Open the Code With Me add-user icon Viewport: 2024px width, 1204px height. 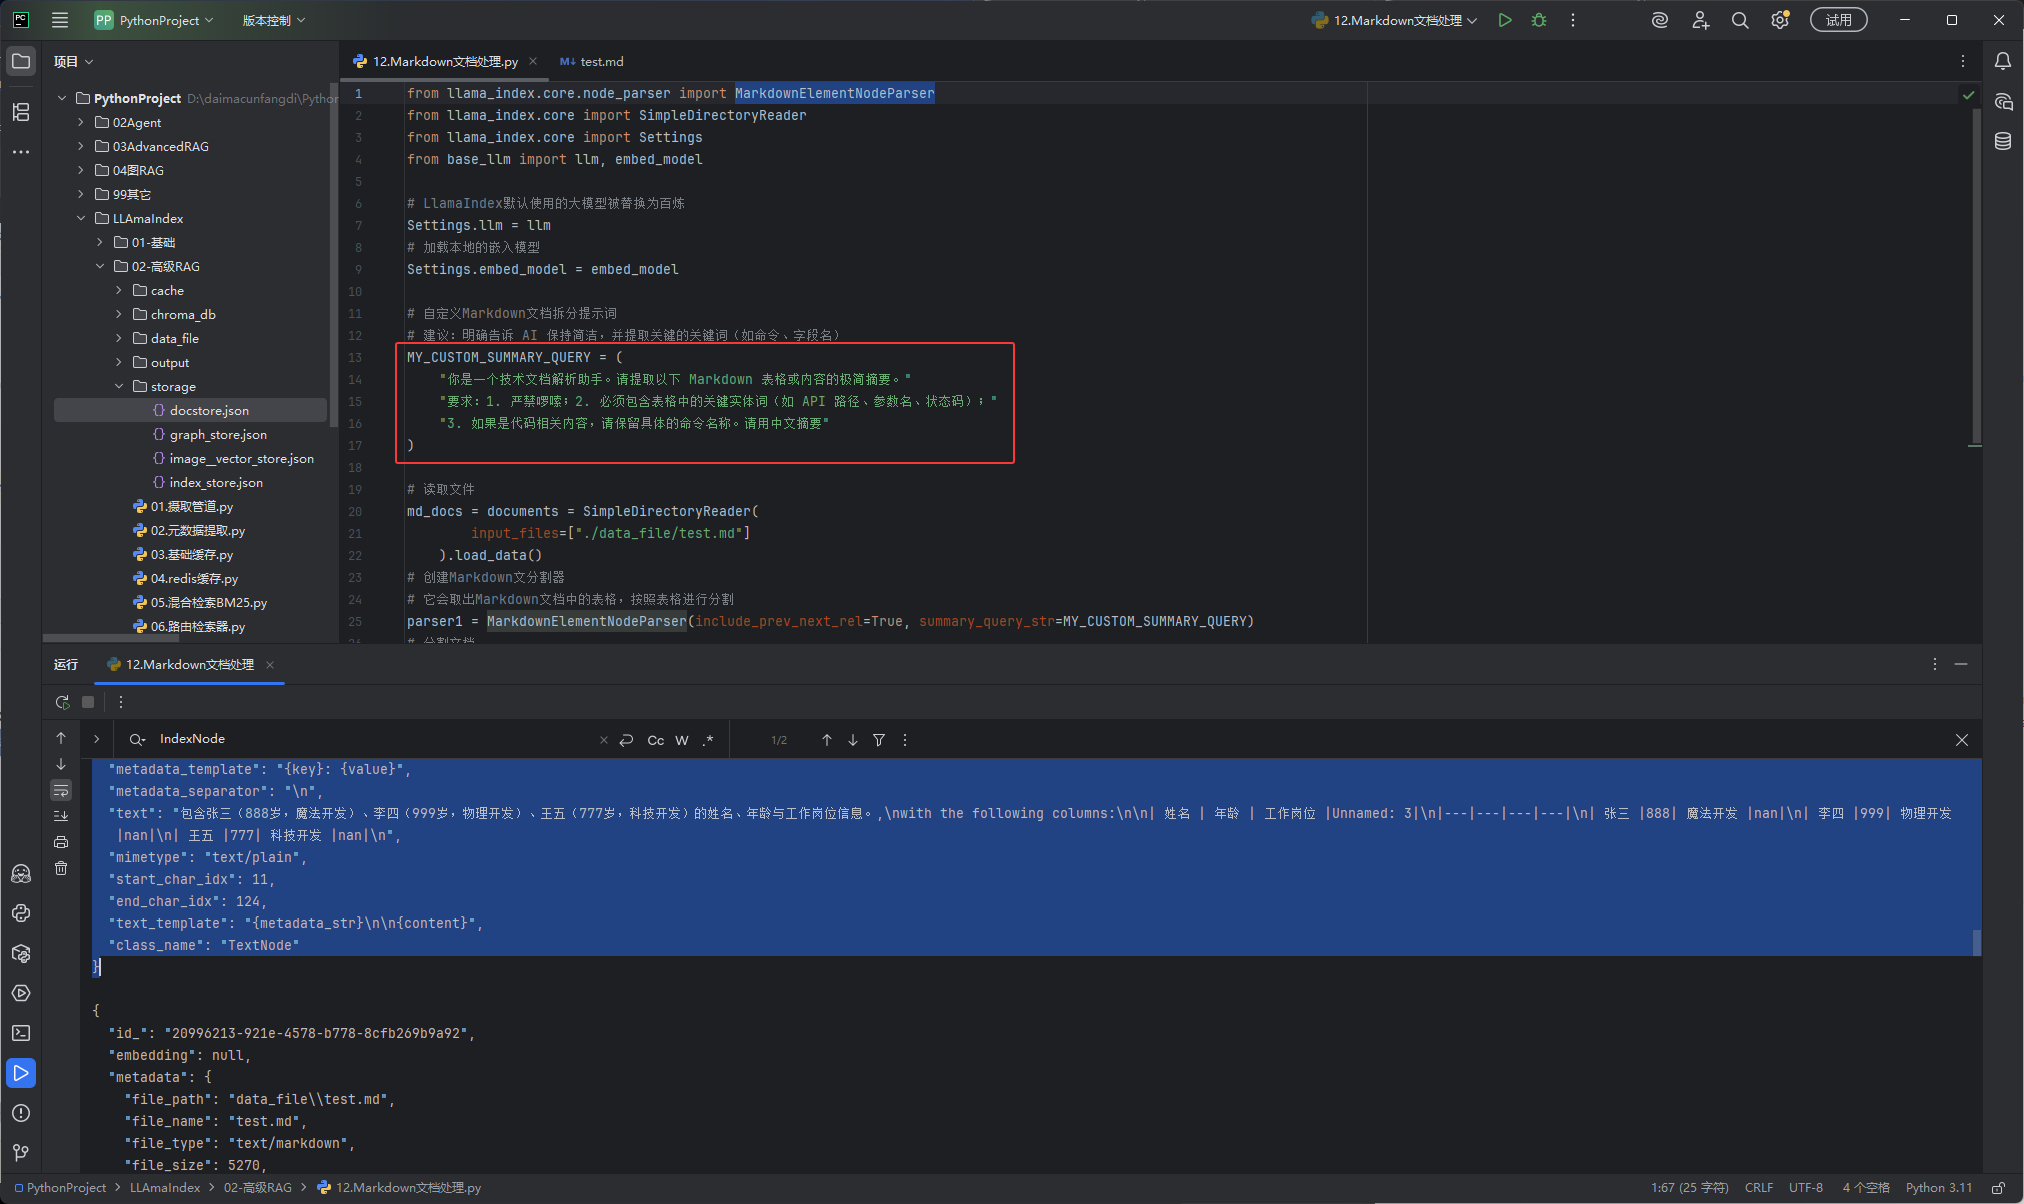coord(1700,20)
